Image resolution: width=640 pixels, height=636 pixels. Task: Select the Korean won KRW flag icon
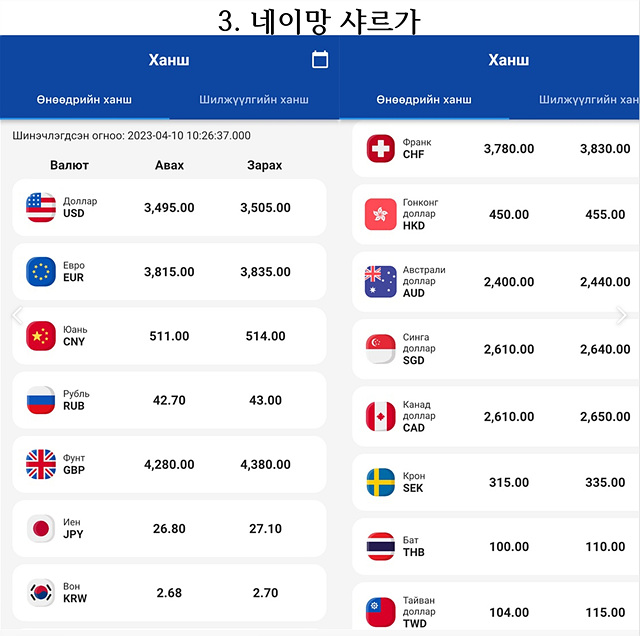tap(41, 592)
